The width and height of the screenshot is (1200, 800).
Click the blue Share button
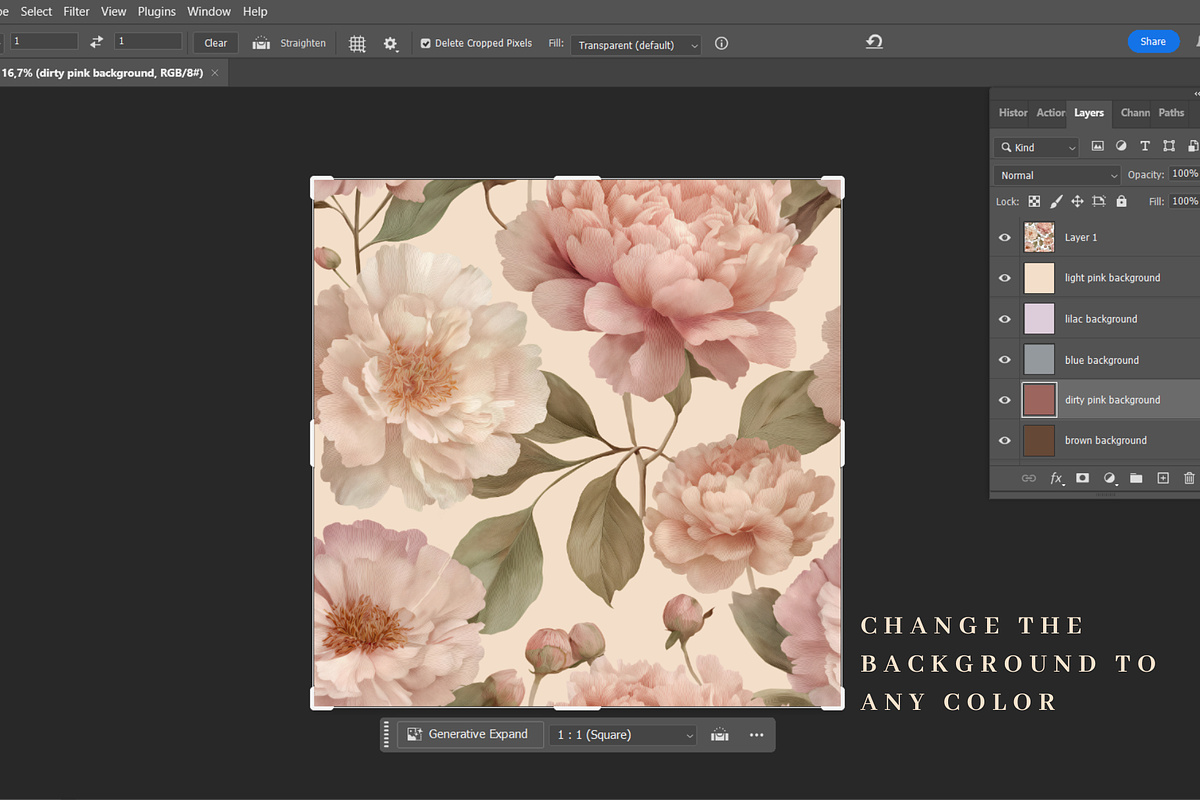[x=1153, y=42]
